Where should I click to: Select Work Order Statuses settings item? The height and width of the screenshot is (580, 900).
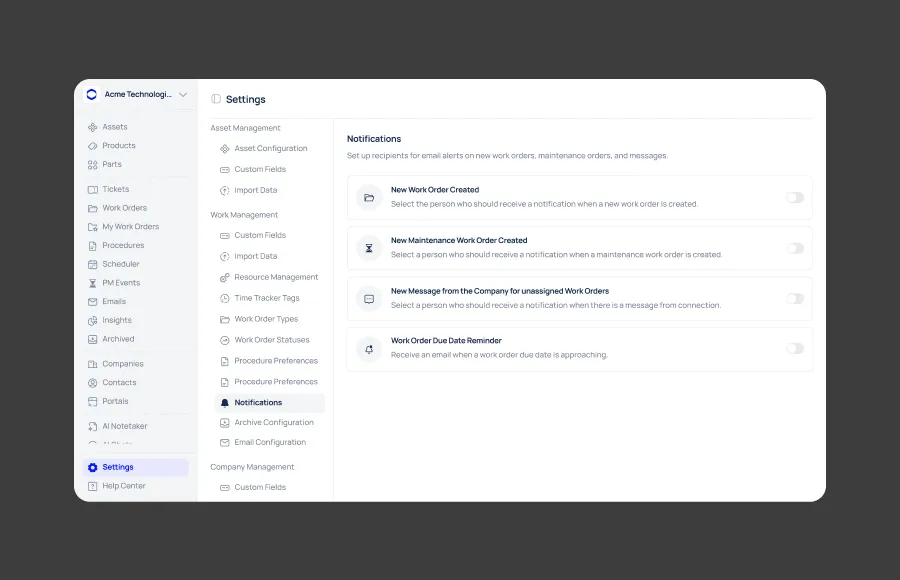click(x=269, y=340)
